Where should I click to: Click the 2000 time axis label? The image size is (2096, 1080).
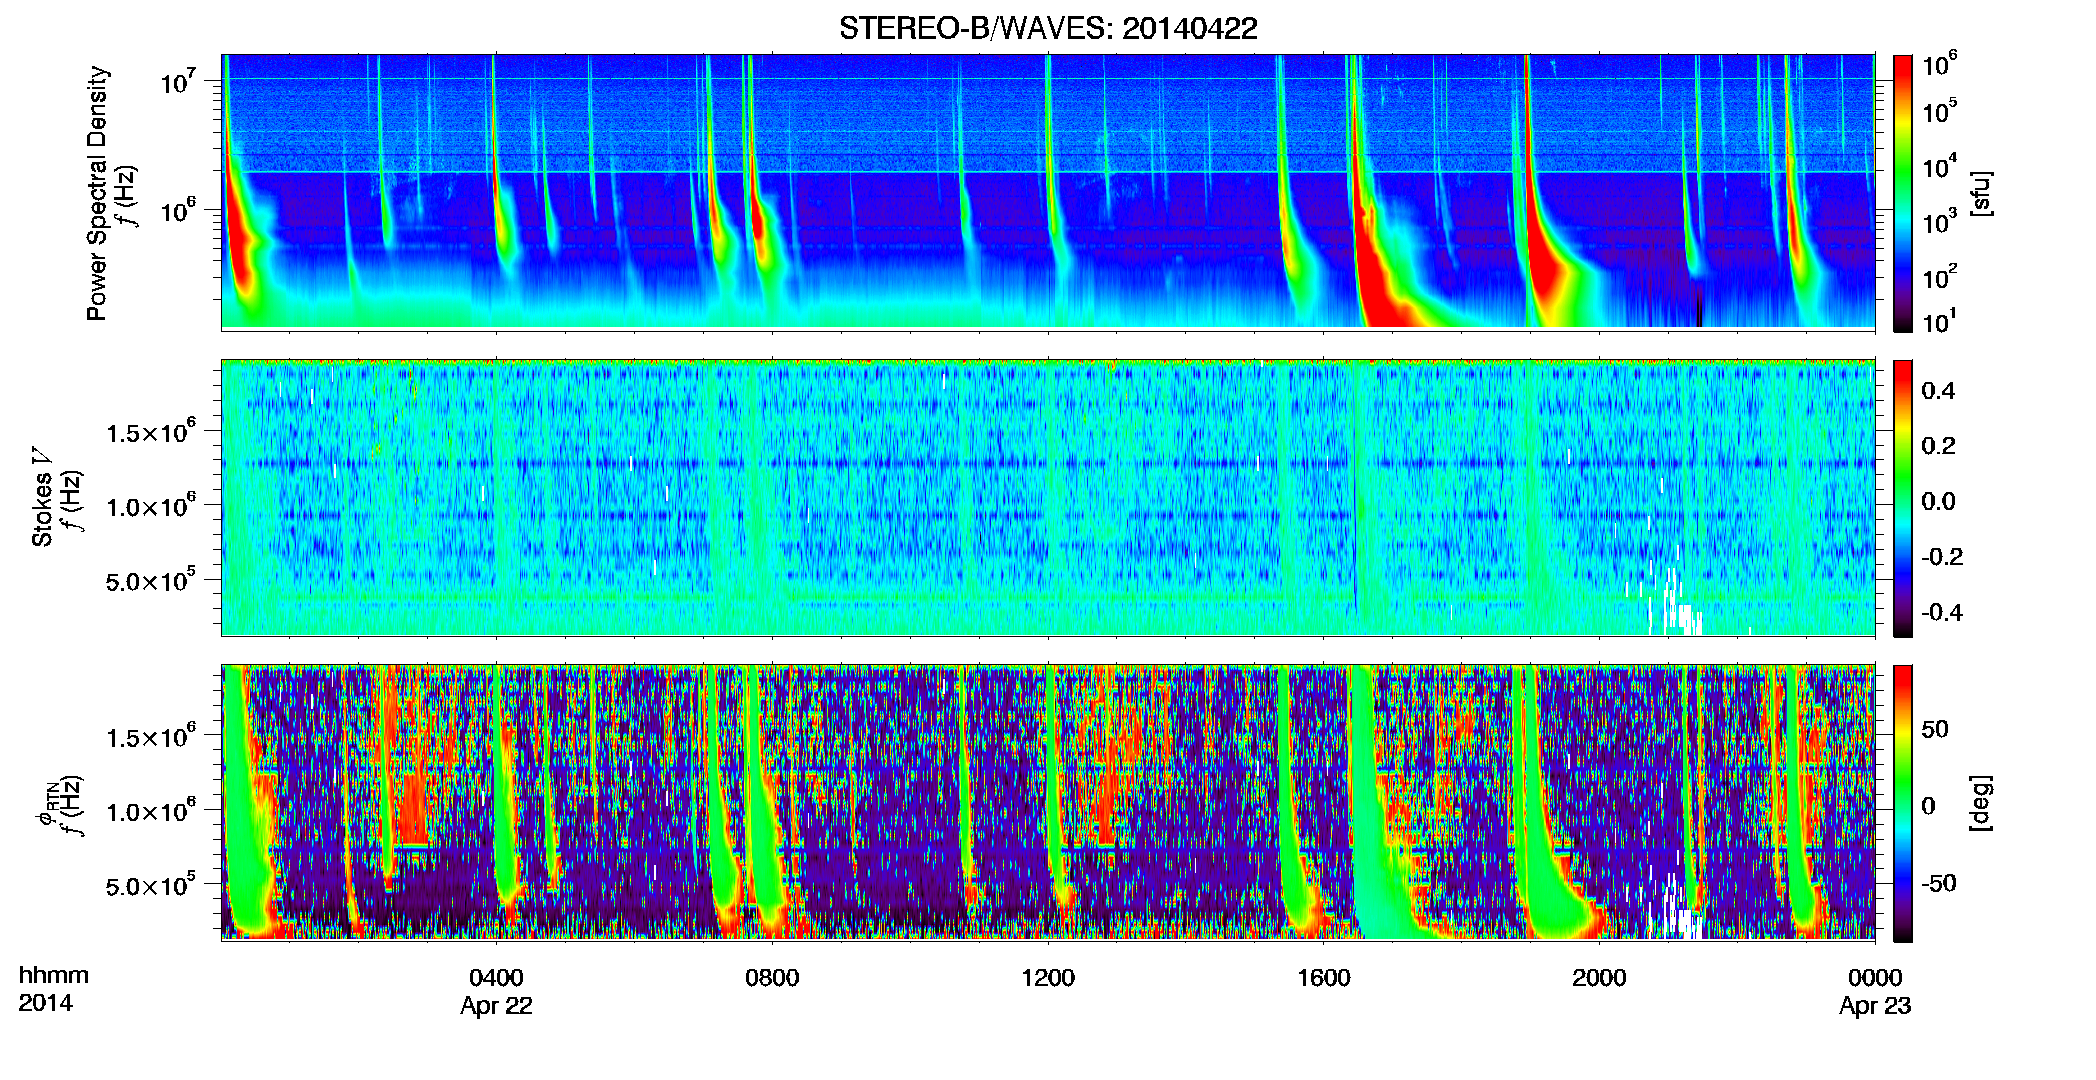tap(1599, 978)
